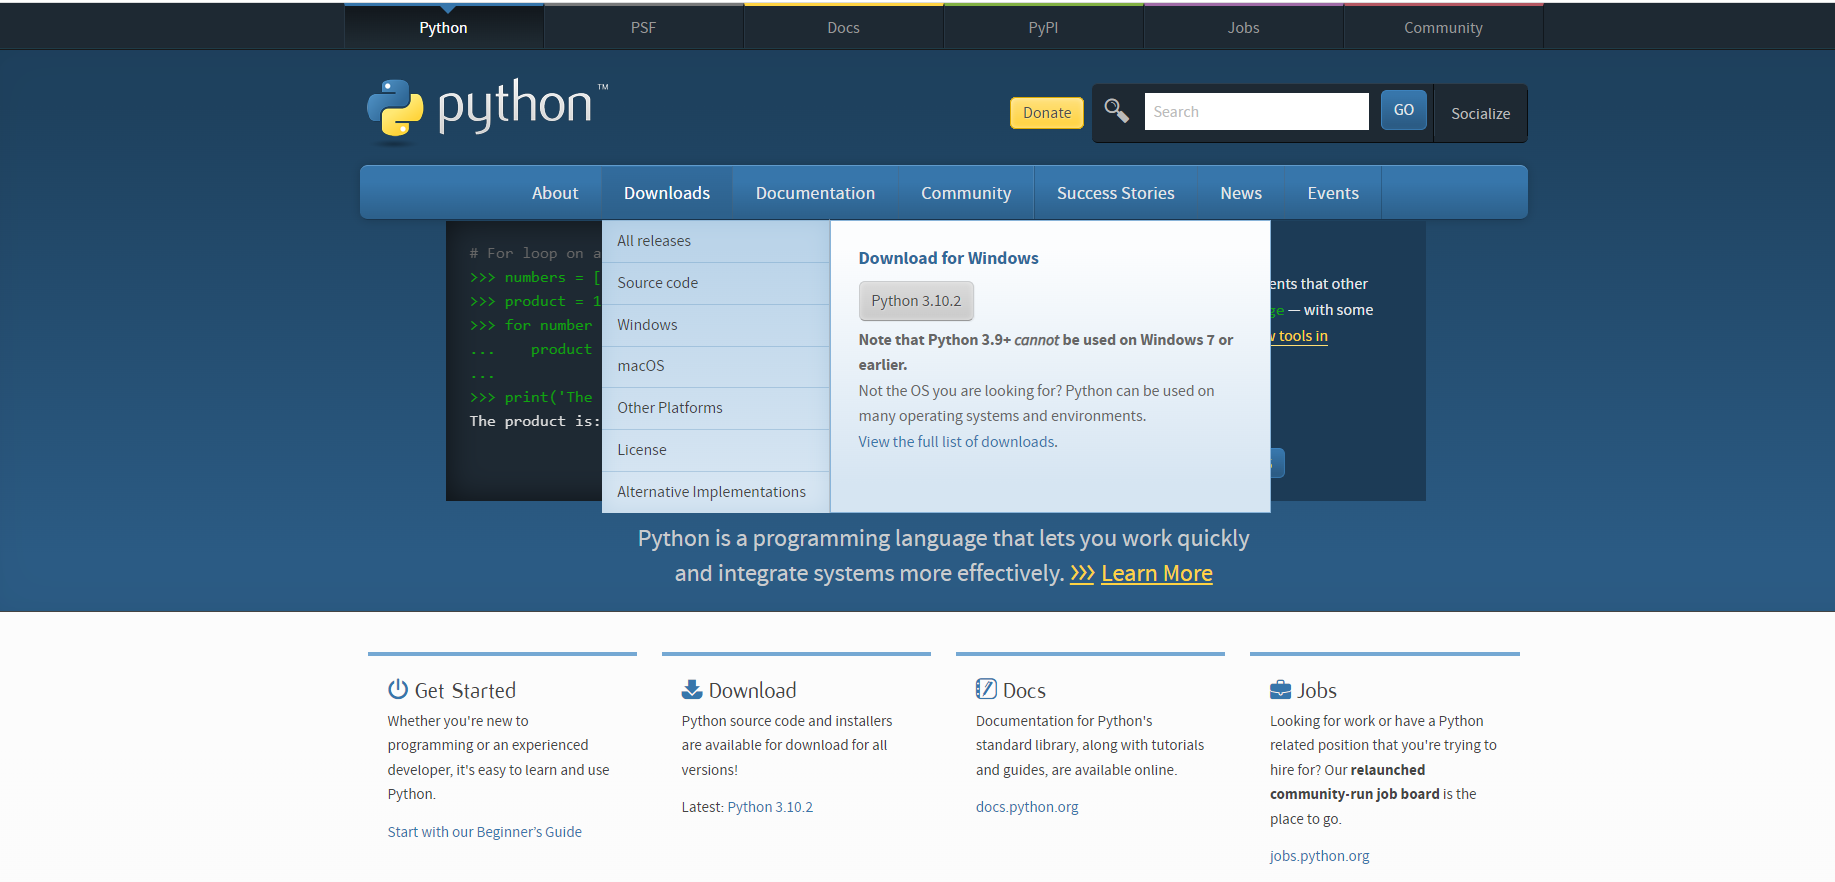Submit search with the GO button
The height and width of the screenshot is (882, 1835).
pyautogui.click(x=1403, y=110)
